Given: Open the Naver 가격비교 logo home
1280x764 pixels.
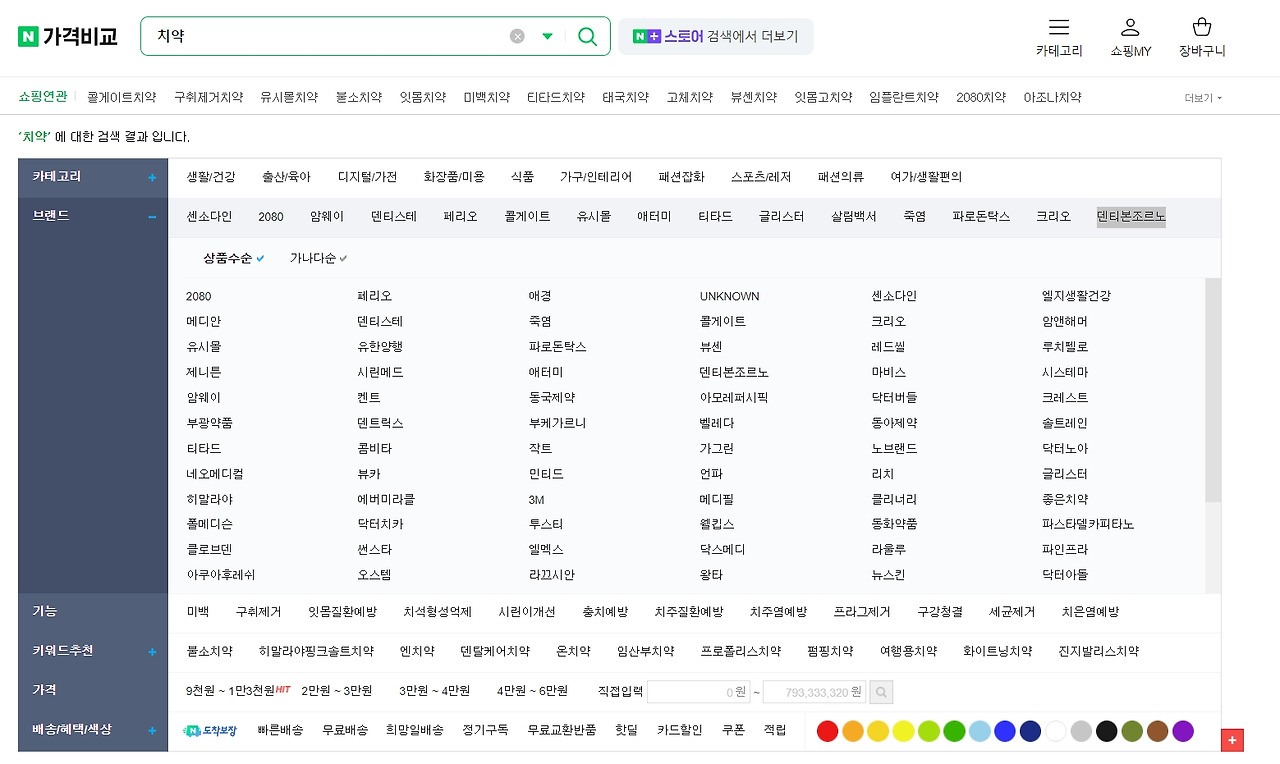Looking at the screenshot, I should click(x=68, y=36).
